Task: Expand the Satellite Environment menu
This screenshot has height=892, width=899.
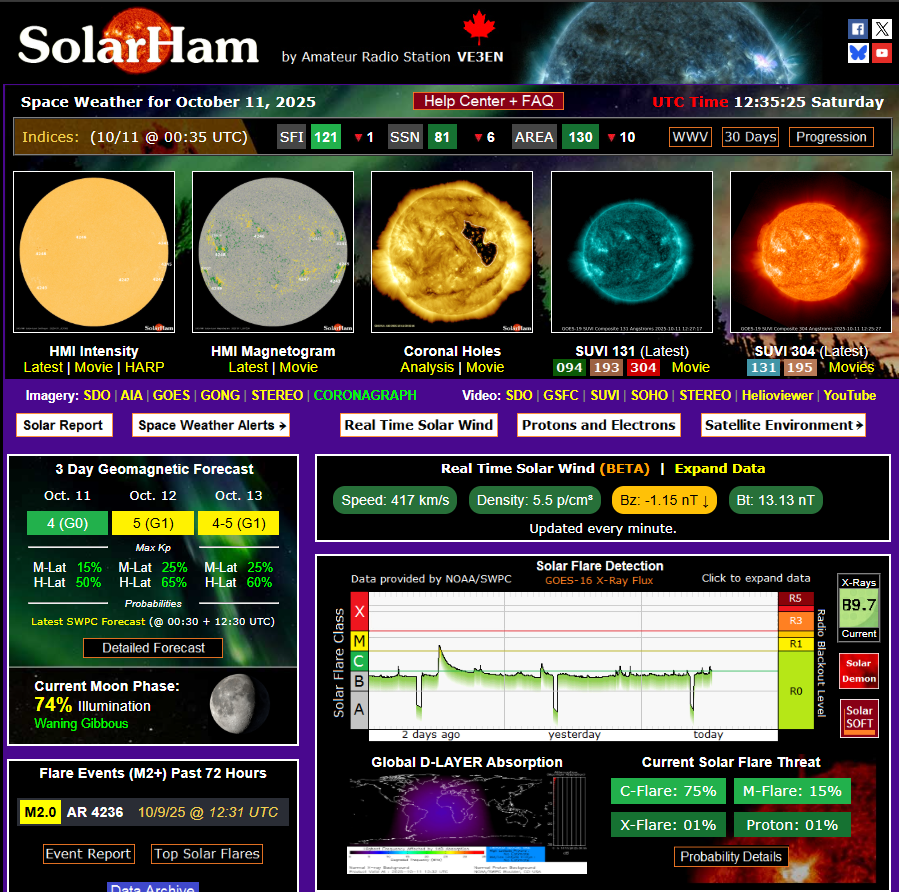Action: pos(783,425)
